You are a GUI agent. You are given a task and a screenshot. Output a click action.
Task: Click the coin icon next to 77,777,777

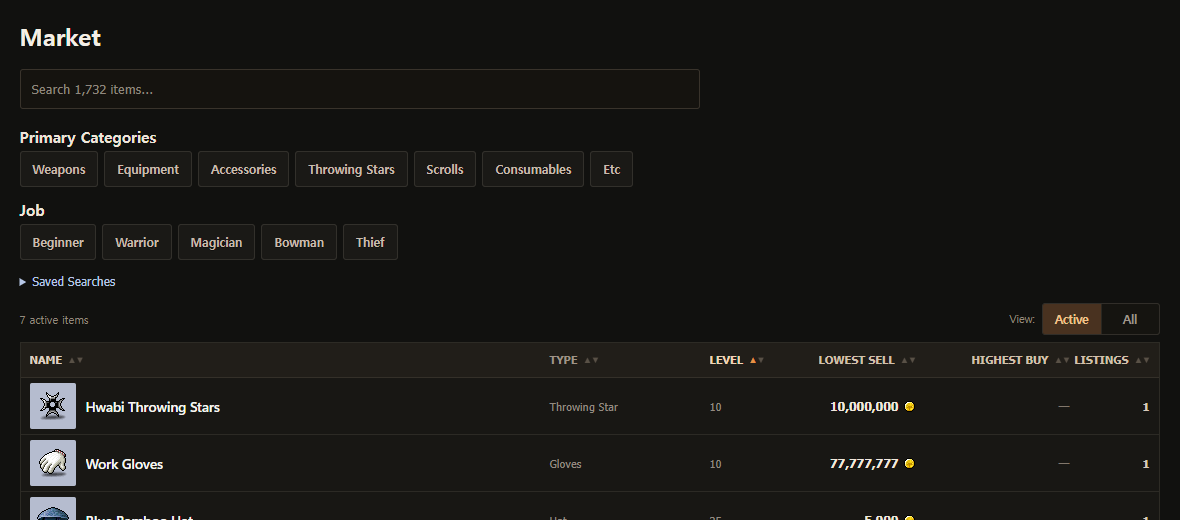coord(909,464)
